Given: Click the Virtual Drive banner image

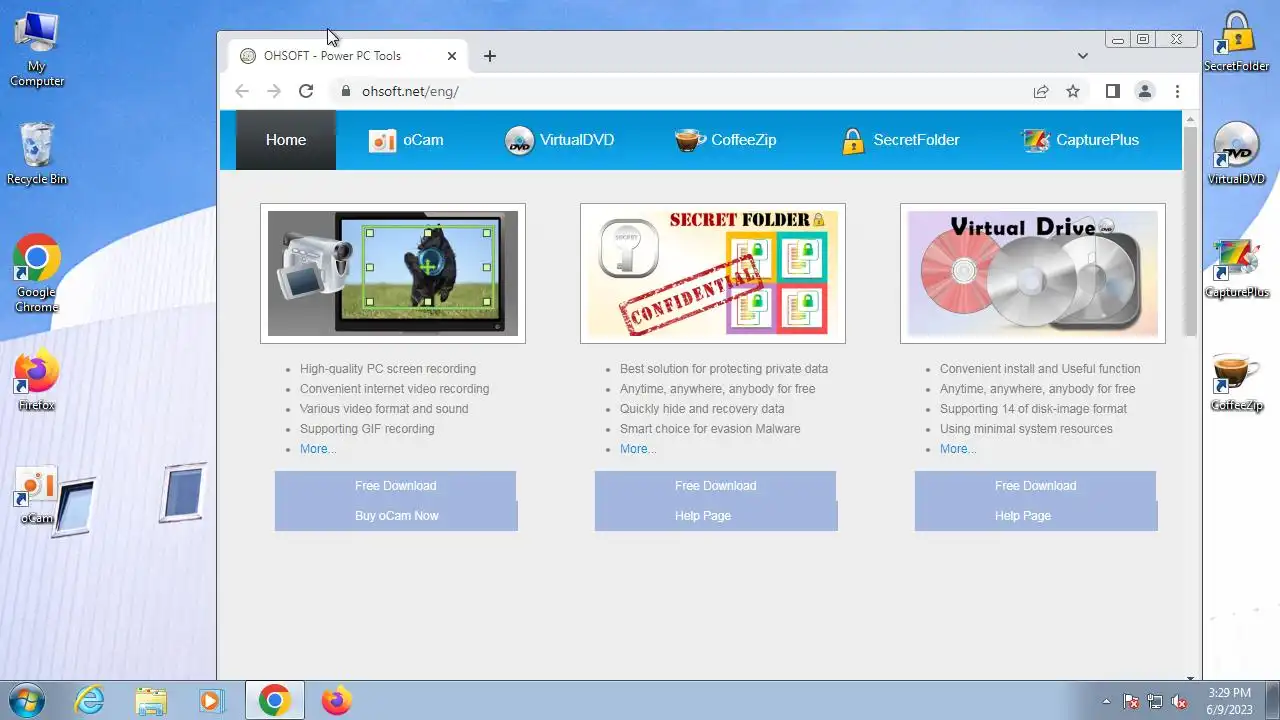Looking at the screenshot, I should [x=1033, y=273].
